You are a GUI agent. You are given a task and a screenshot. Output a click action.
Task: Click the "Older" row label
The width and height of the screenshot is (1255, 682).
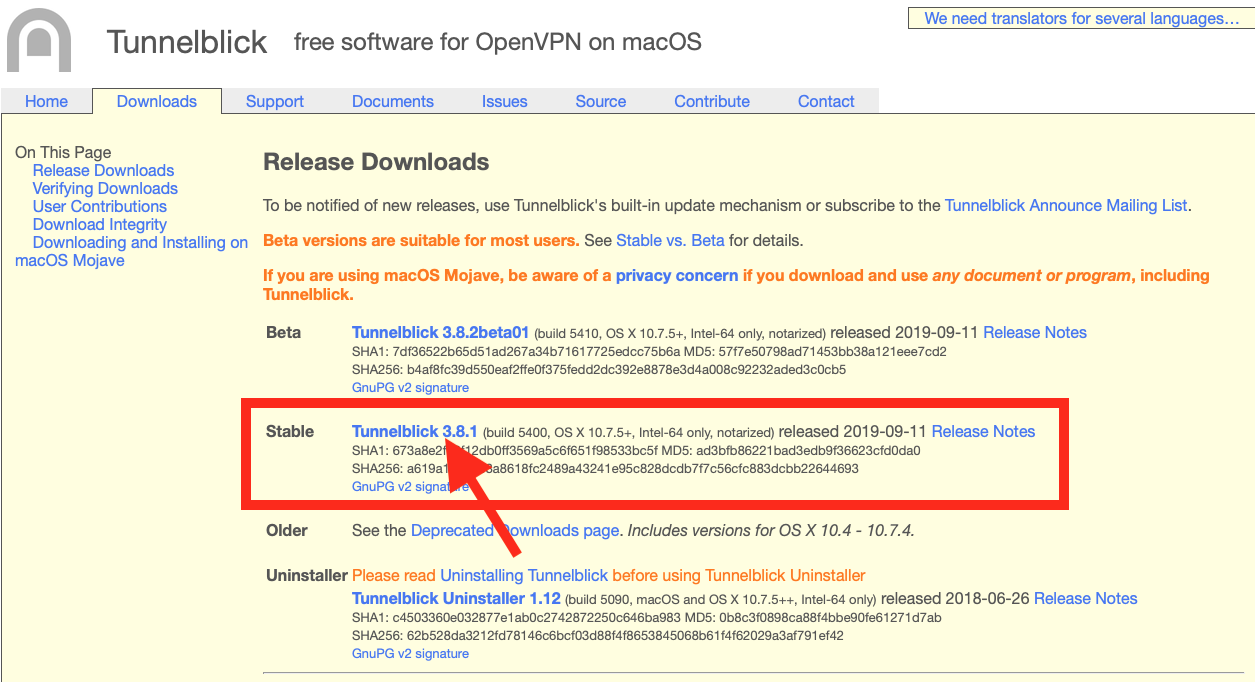tap(287, 530)
